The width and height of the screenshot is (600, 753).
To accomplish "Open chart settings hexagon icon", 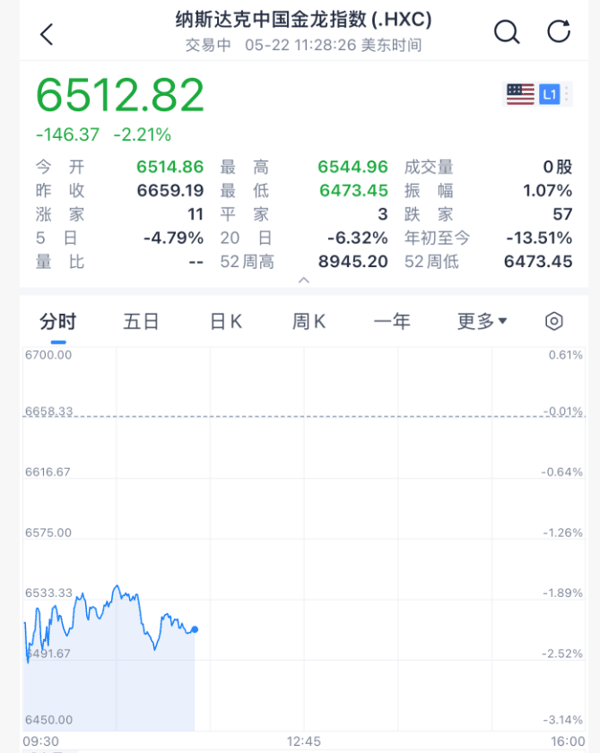I will pyautogui.click(x=554, y=321).
